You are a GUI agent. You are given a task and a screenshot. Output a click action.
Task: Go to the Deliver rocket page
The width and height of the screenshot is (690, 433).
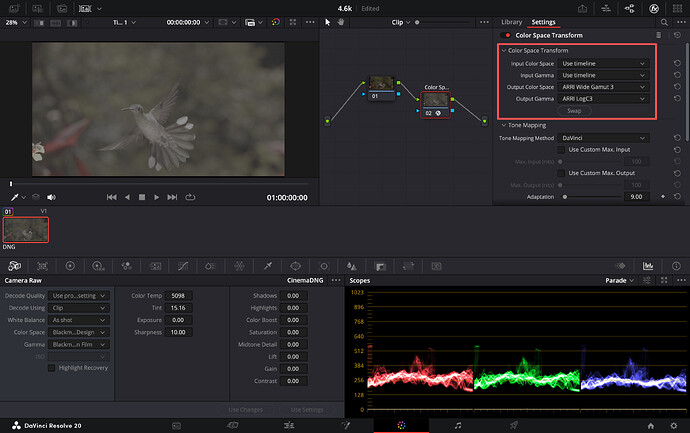(514, 425)
